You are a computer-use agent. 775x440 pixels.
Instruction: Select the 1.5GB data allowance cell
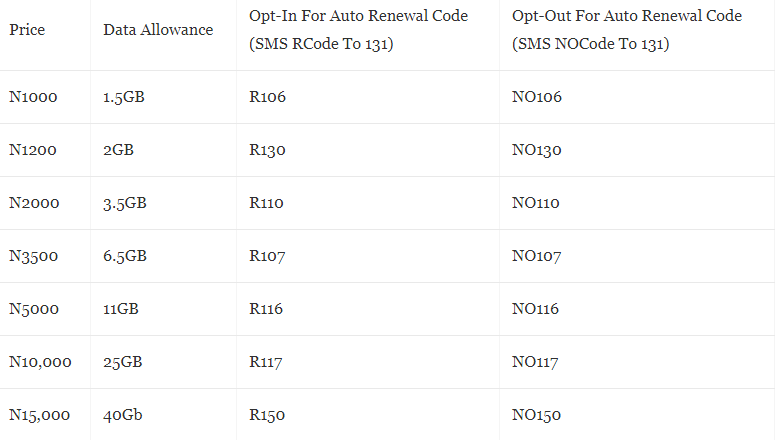[x=125, y=97]
